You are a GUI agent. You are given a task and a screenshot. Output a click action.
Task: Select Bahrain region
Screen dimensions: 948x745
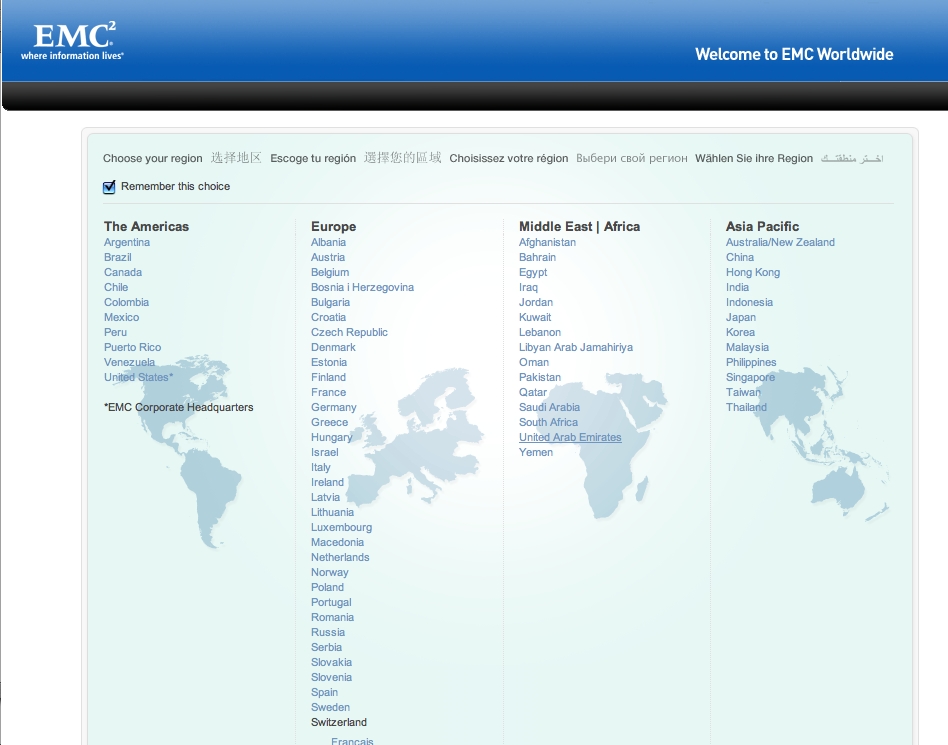[x=537, y=258]
